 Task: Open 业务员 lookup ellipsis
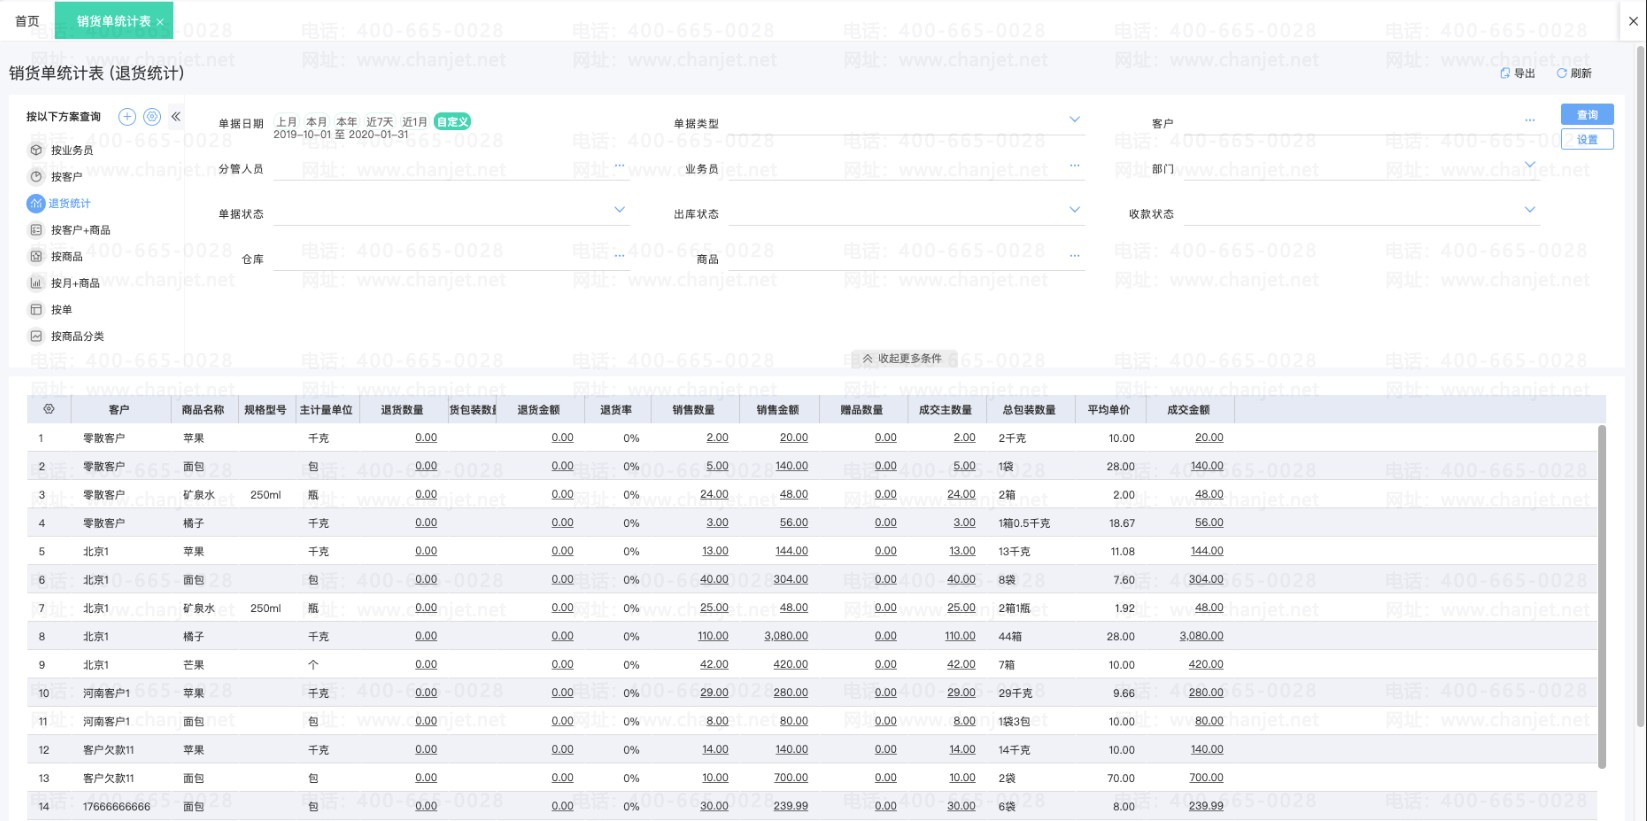(1075, 166)
